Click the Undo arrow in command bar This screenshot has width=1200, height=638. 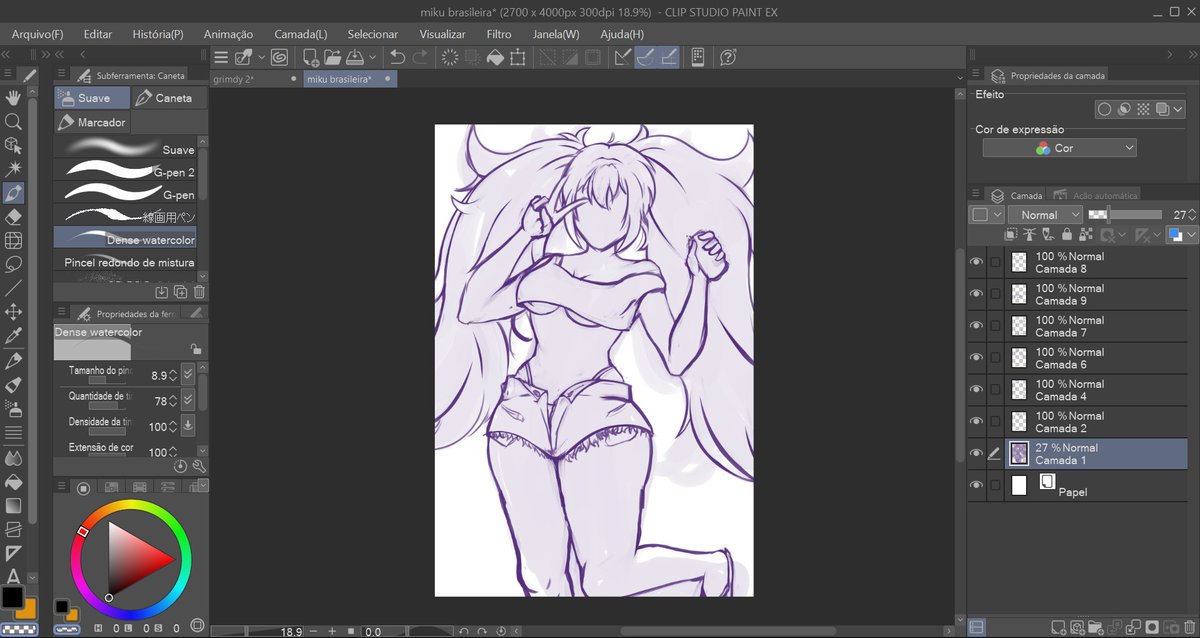pyautogui.click(x=397, y=58)
